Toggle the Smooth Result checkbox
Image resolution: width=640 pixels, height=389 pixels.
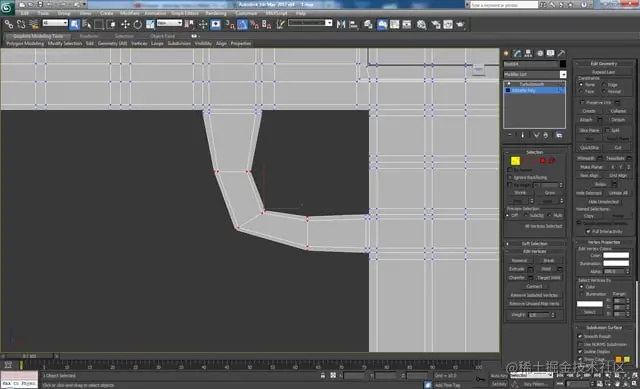[580, 336]
